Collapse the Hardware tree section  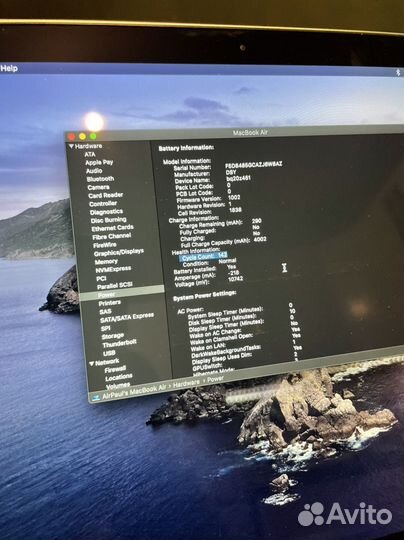71,146
